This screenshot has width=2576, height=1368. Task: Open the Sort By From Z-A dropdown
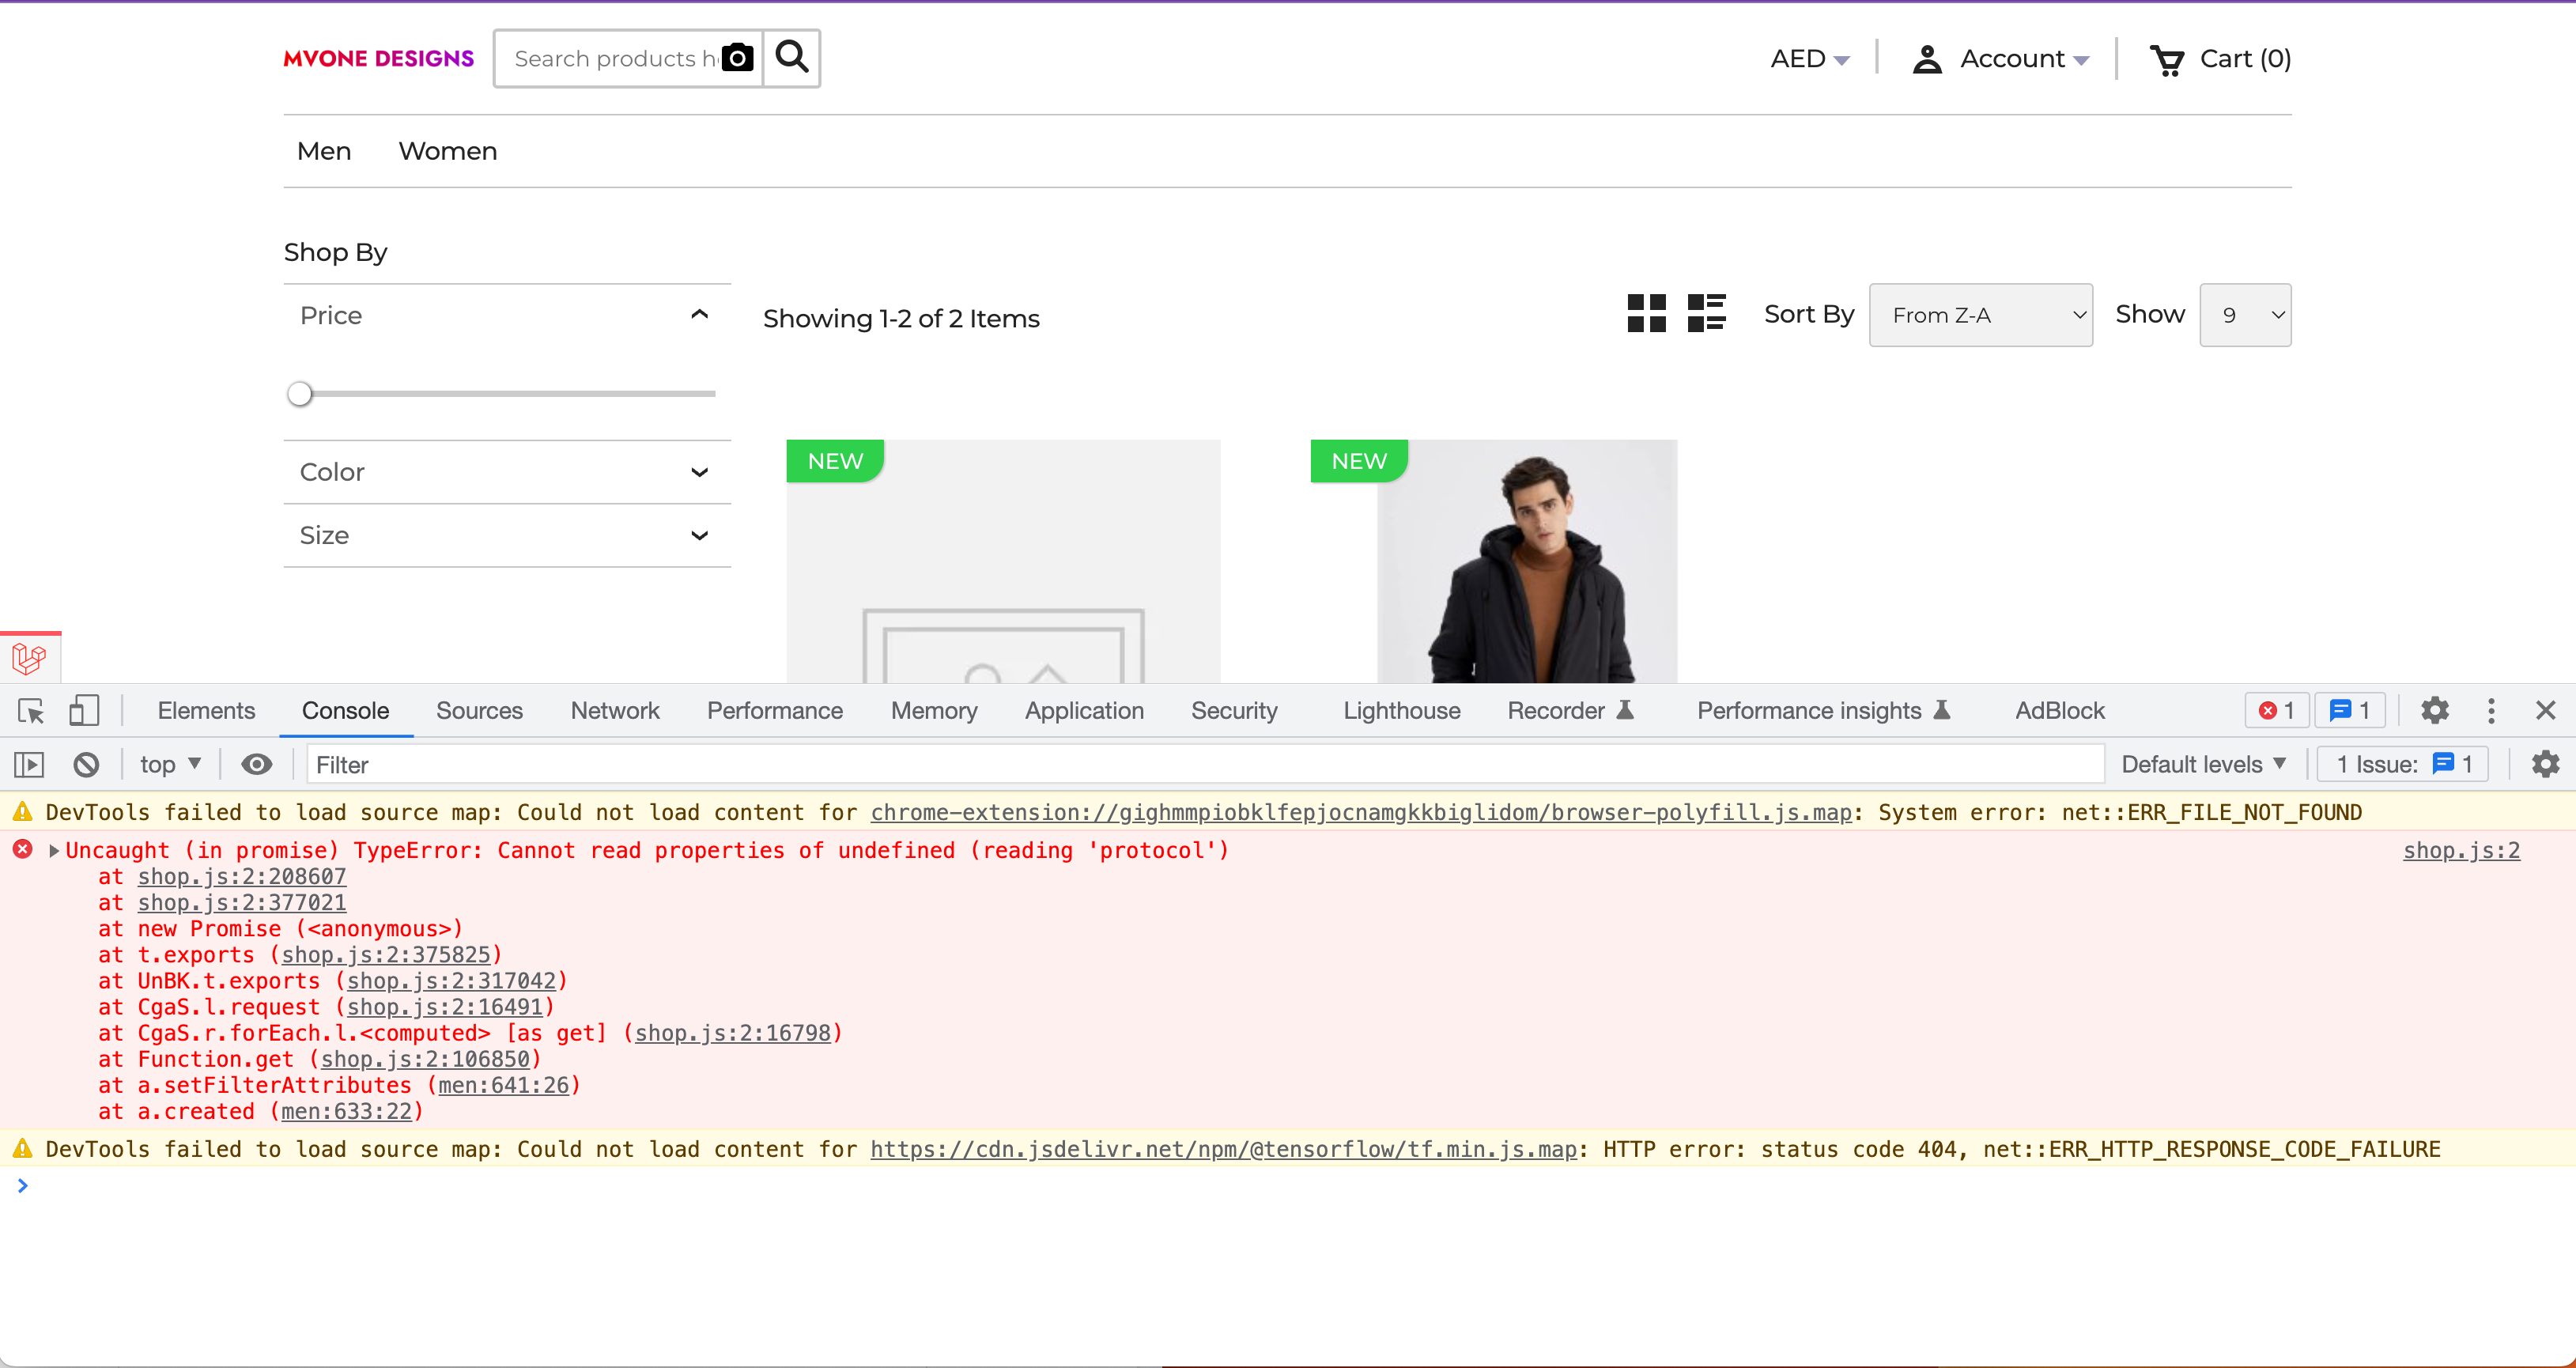[x=1980, y=314]
